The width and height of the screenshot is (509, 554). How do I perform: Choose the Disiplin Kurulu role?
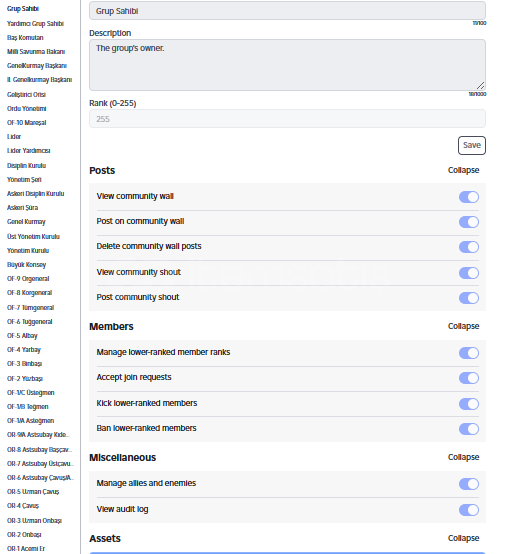tap(26, 165)
